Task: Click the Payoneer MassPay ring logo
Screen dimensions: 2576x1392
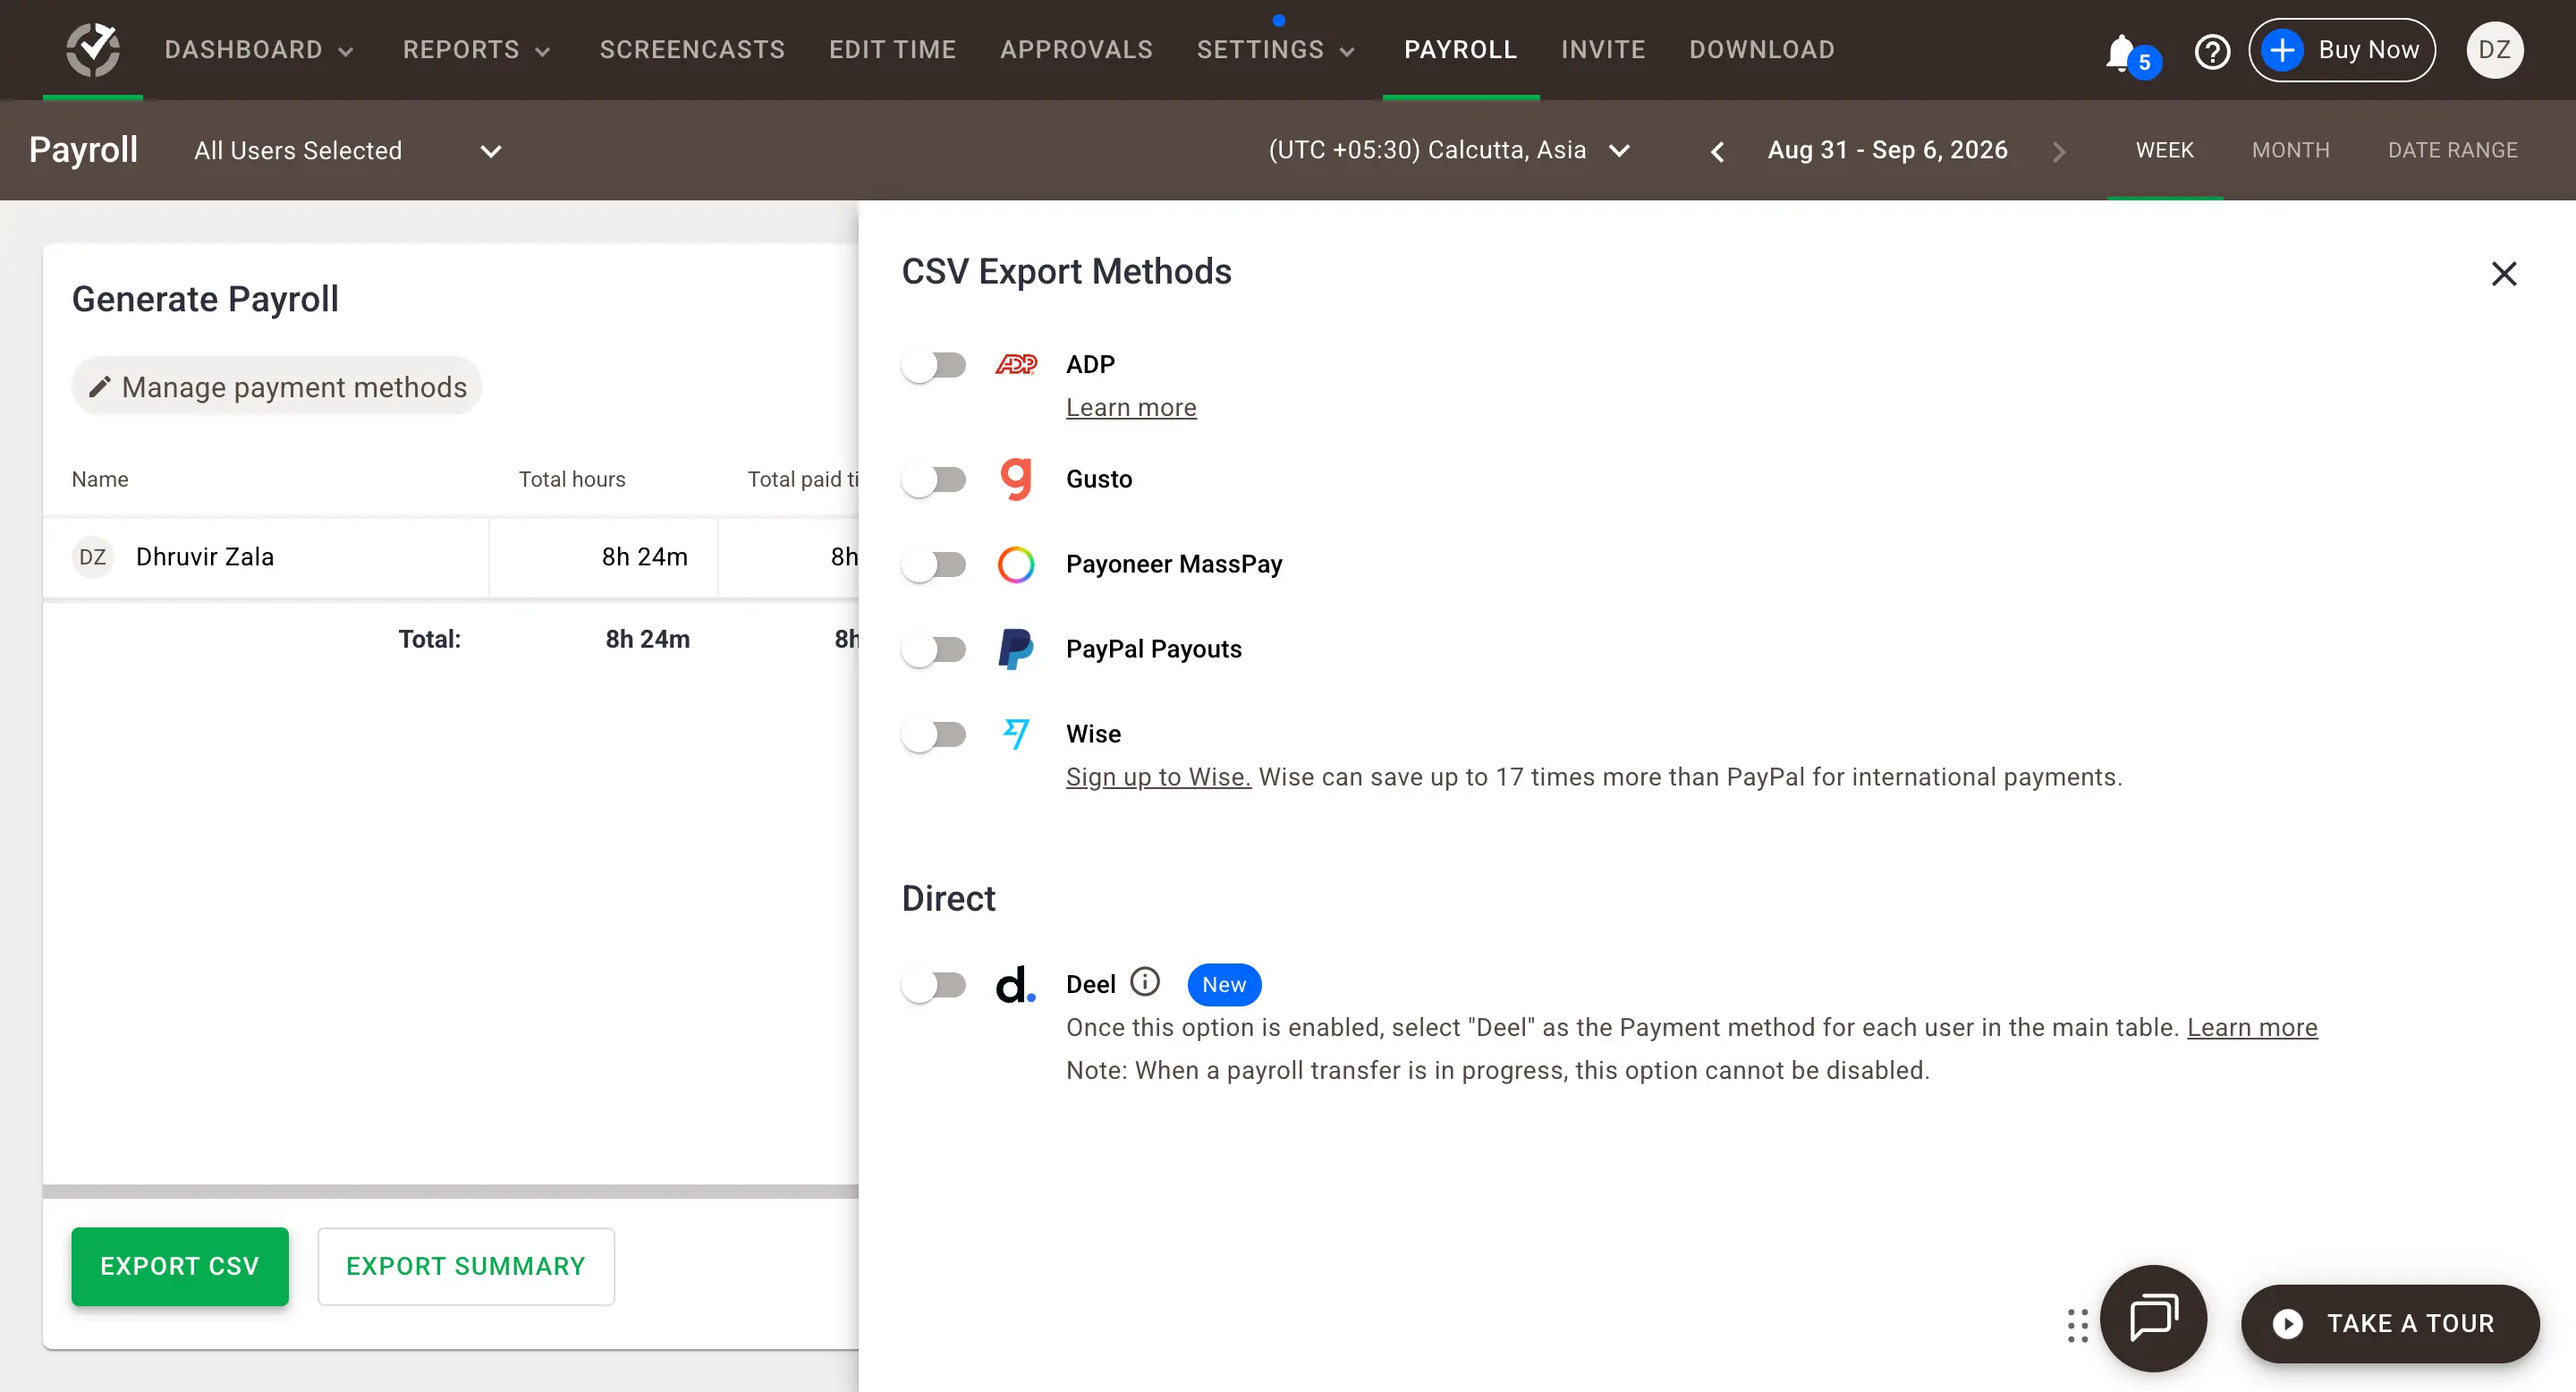Action: (x=1016, y=564)
